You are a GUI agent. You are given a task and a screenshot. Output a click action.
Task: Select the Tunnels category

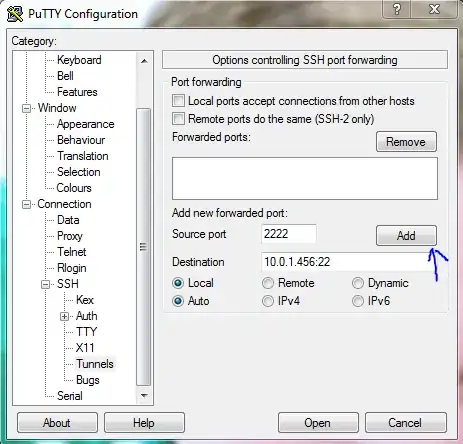pos(95,364)
